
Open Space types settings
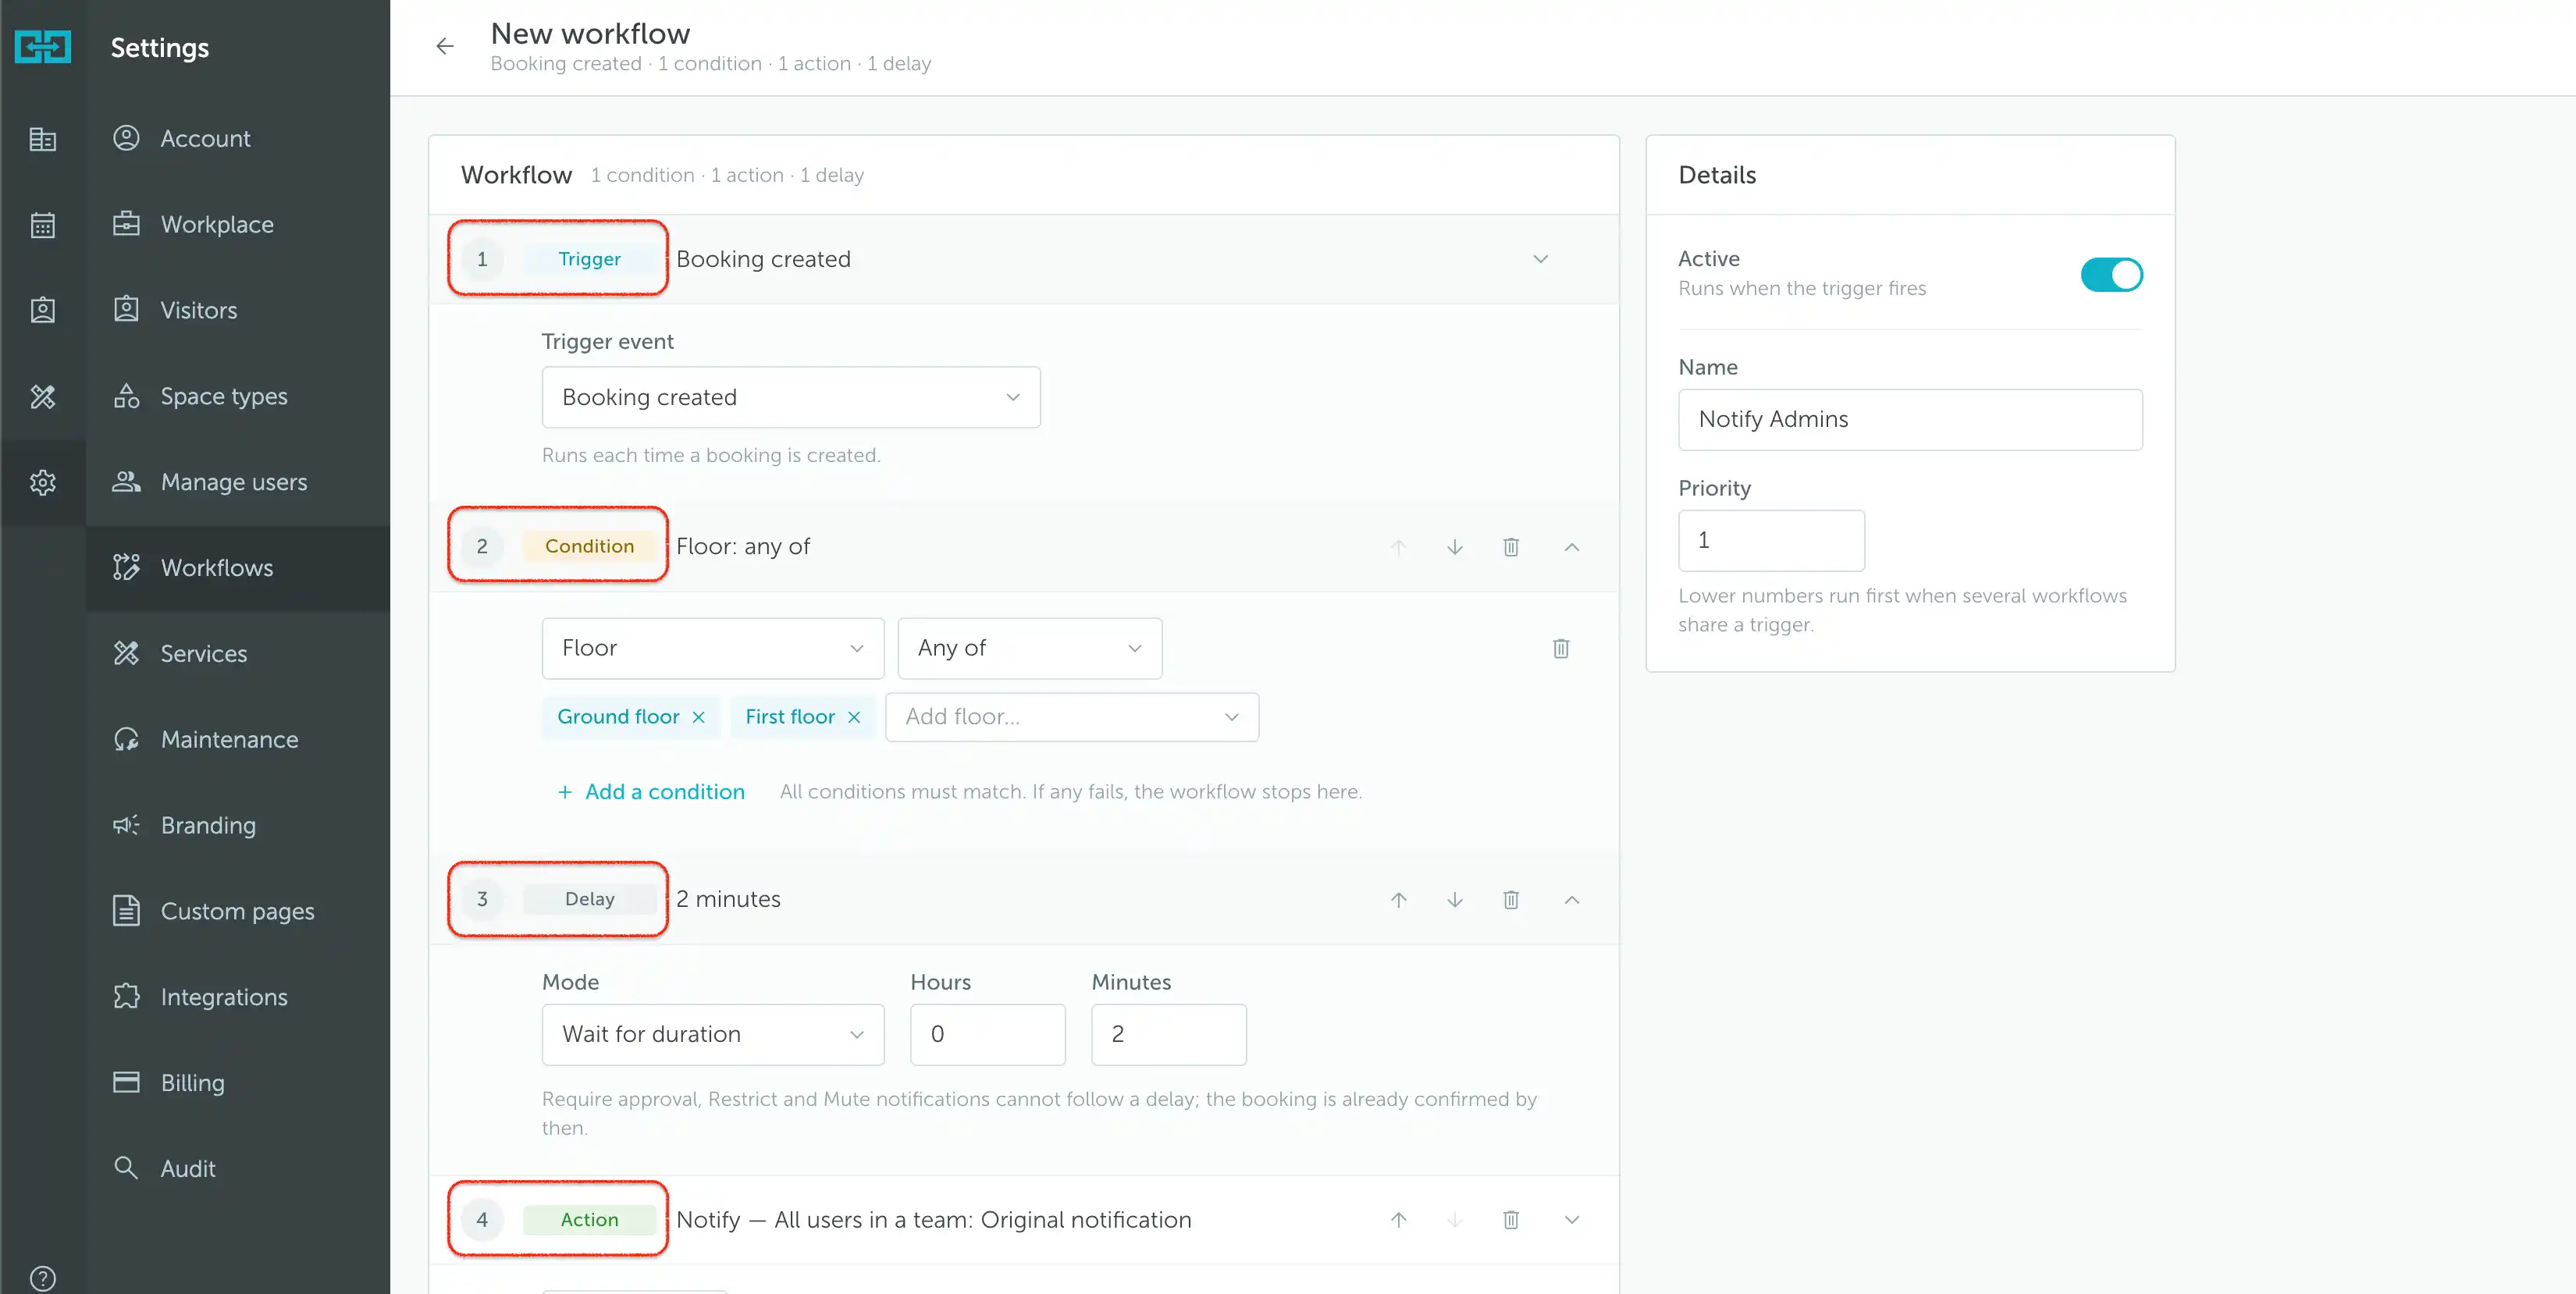tap(238, 396)
